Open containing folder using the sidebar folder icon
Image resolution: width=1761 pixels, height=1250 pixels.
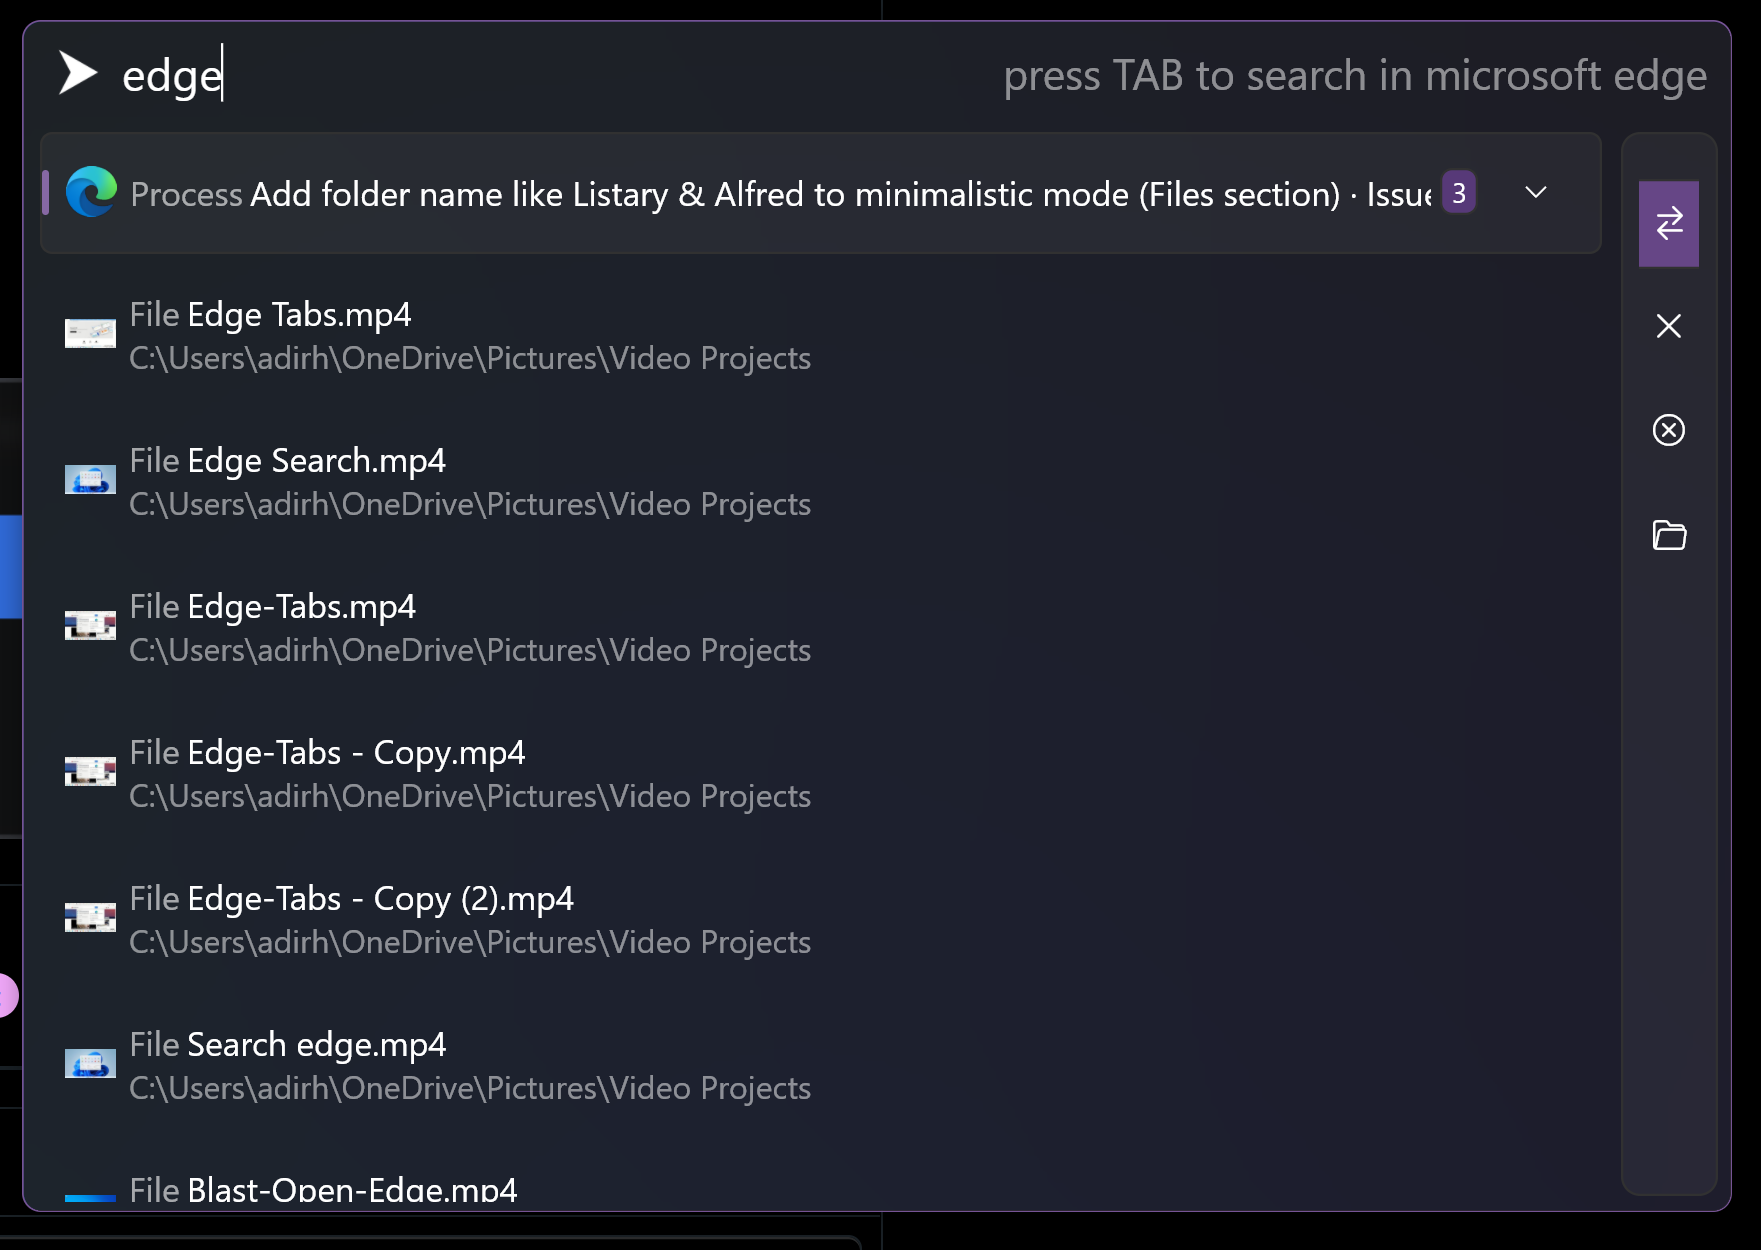tap(1668, 535)
